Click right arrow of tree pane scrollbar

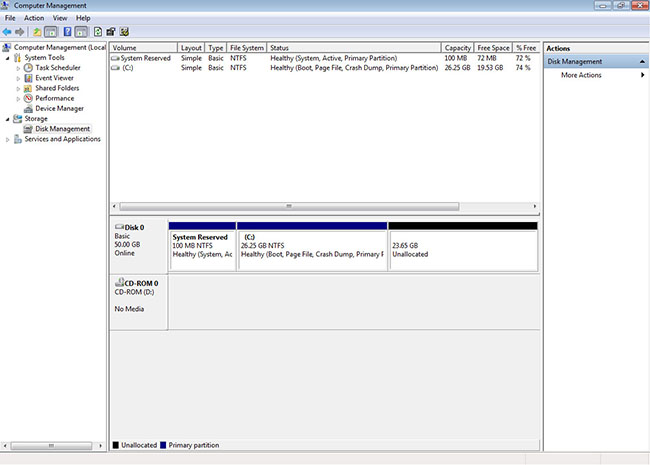click(100, 446)
